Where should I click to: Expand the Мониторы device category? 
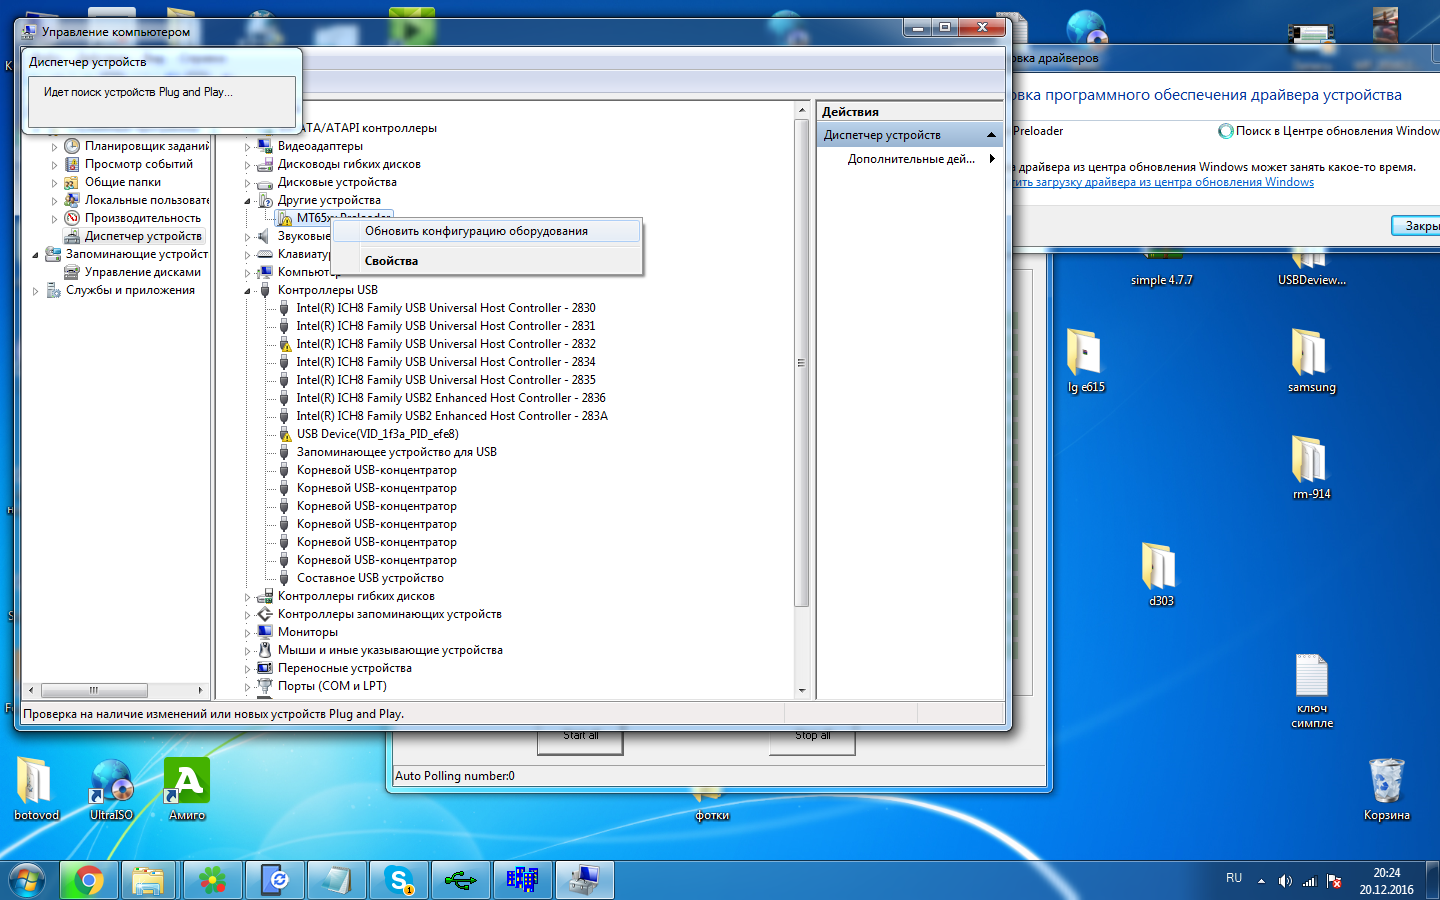tap(248, 632)
